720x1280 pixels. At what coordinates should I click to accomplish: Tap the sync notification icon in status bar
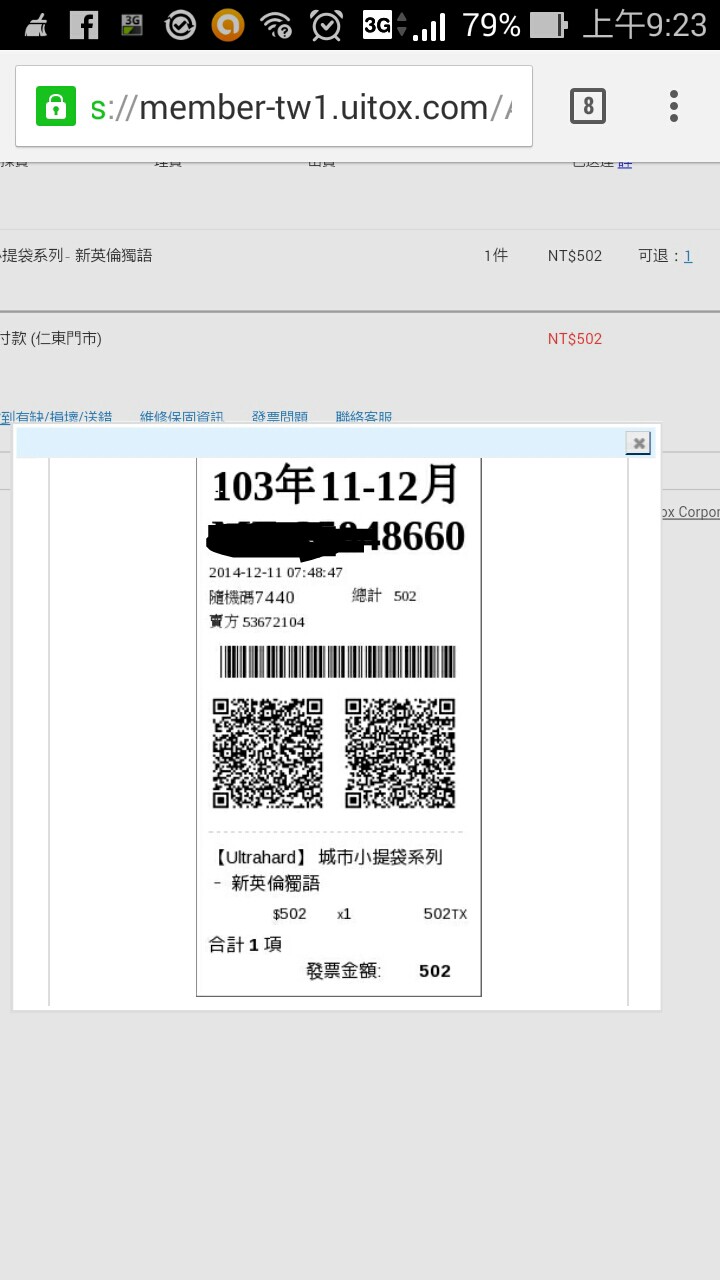pyautogui.click(x=180, y=25)
